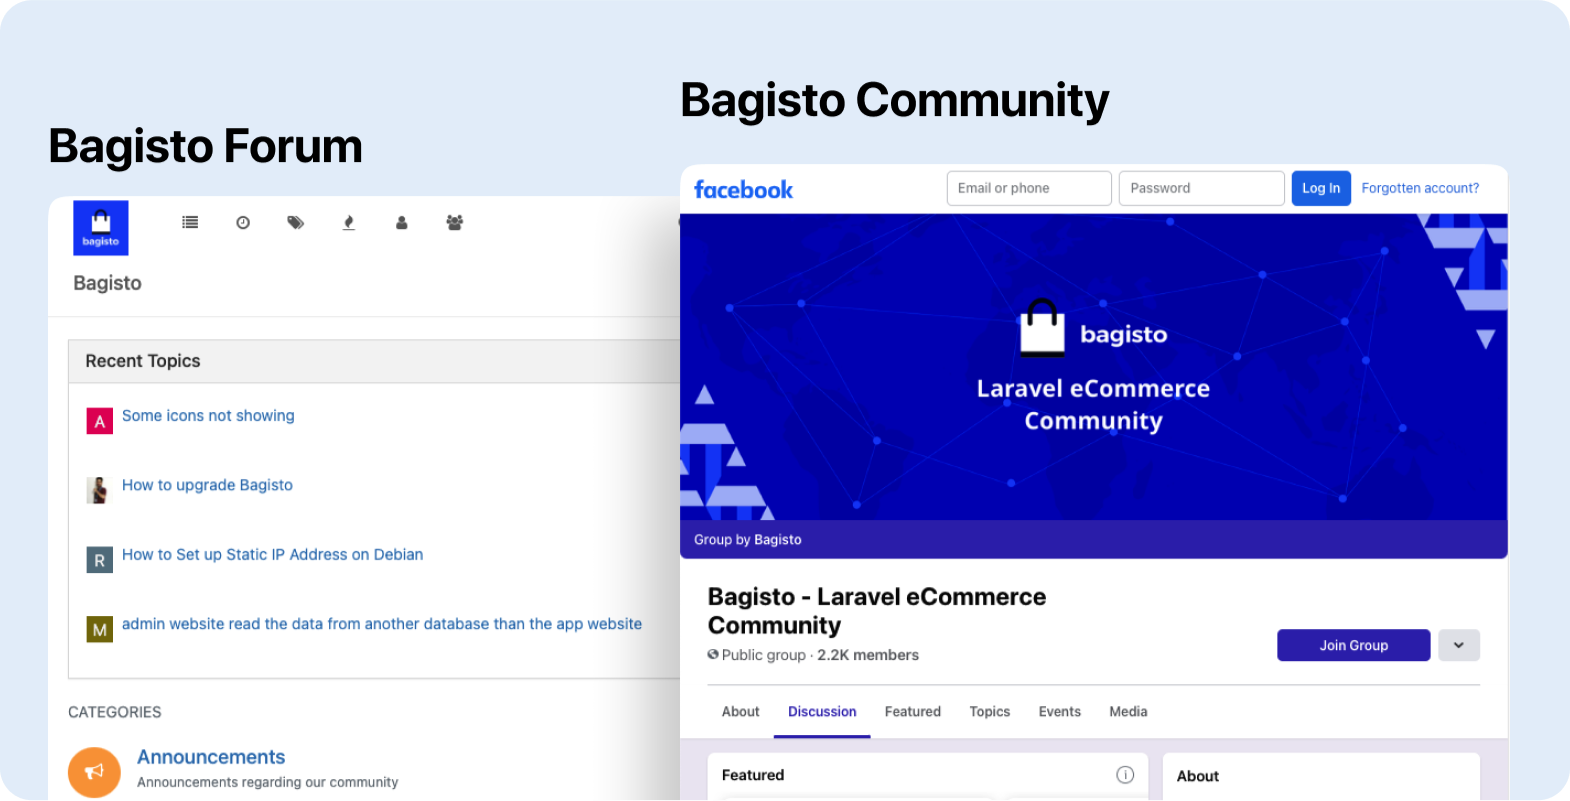The height and width of the screenshot is (801, 1570).
Task: Focus the Email or phone field
Action: [1029, 188]
